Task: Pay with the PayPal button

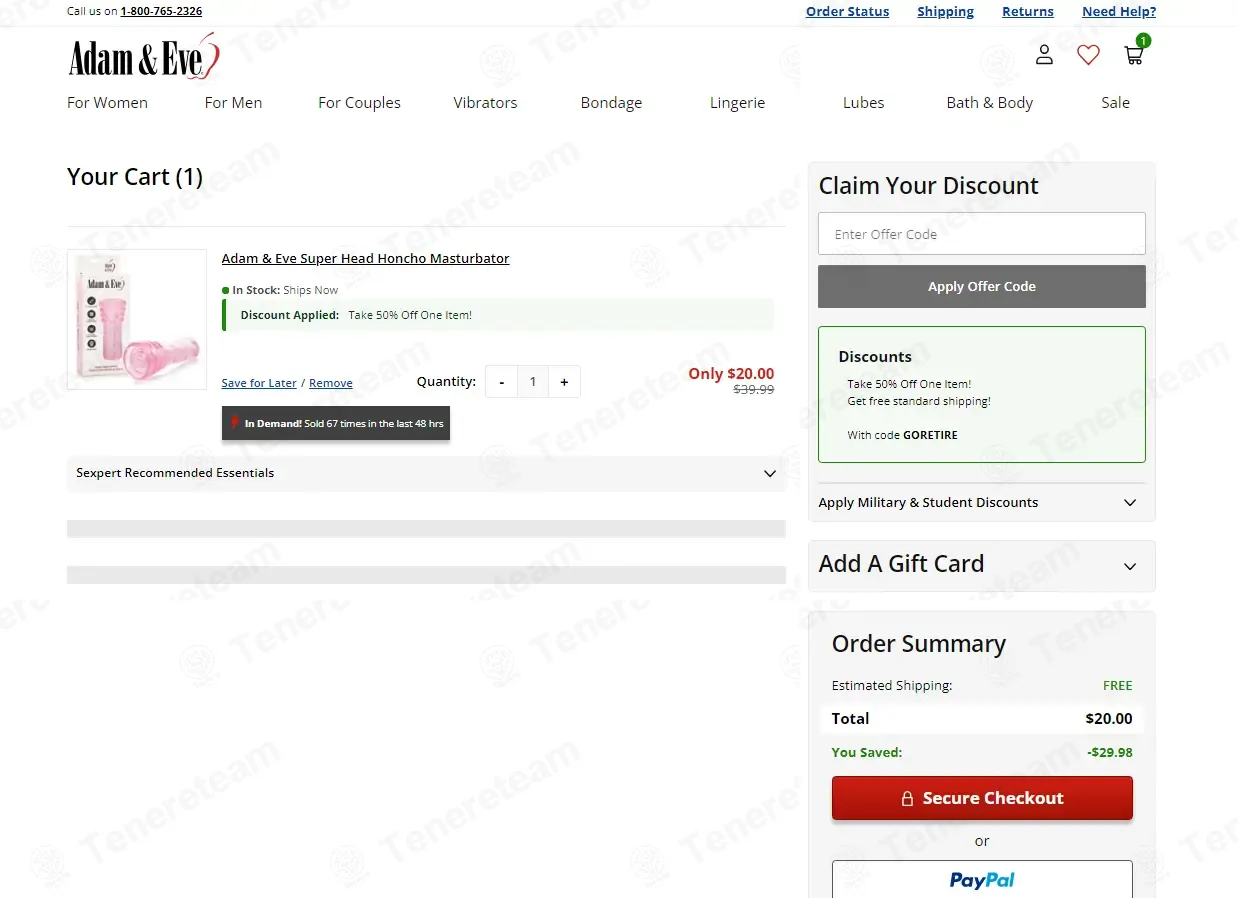Action: click(x=981, y=879)
